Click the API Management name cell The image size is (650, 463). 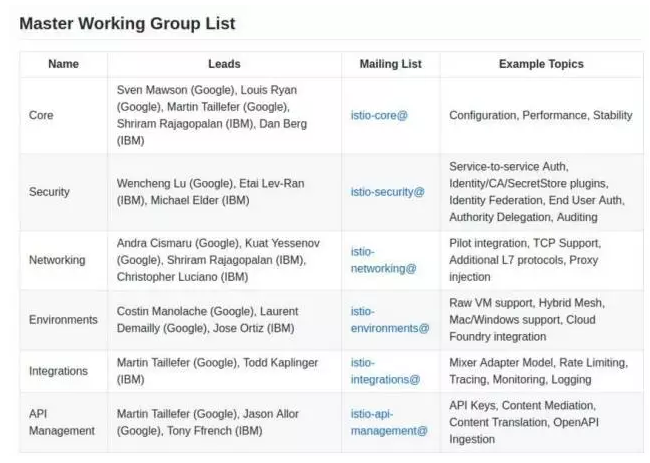point(63,422)
